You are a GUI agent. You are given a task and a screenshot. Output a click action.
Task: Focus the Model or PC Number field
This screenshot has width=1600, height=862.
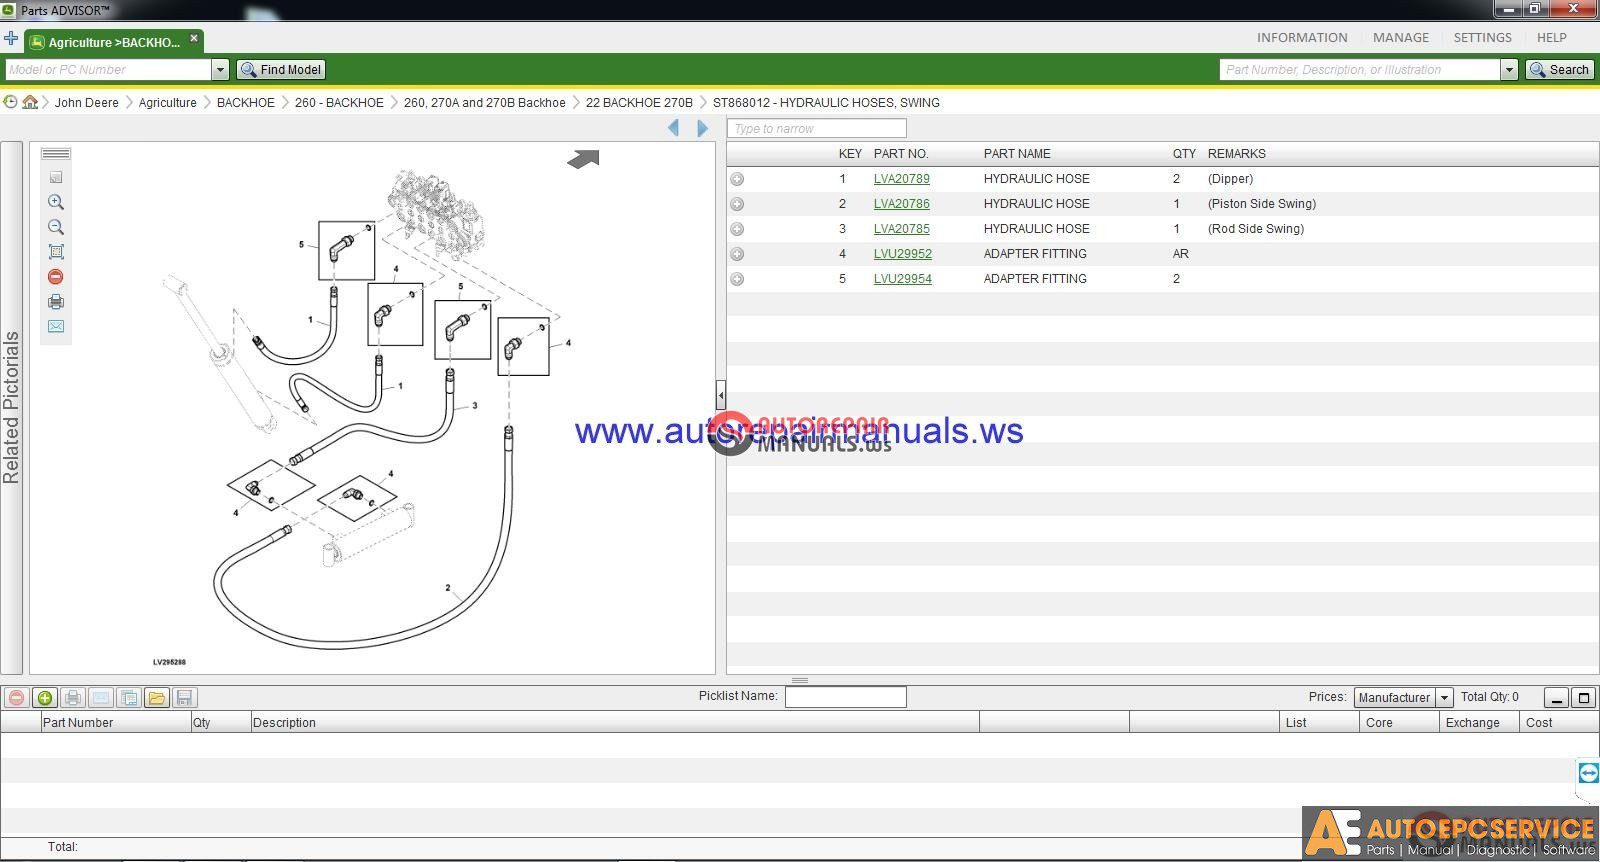coord(108,70)
